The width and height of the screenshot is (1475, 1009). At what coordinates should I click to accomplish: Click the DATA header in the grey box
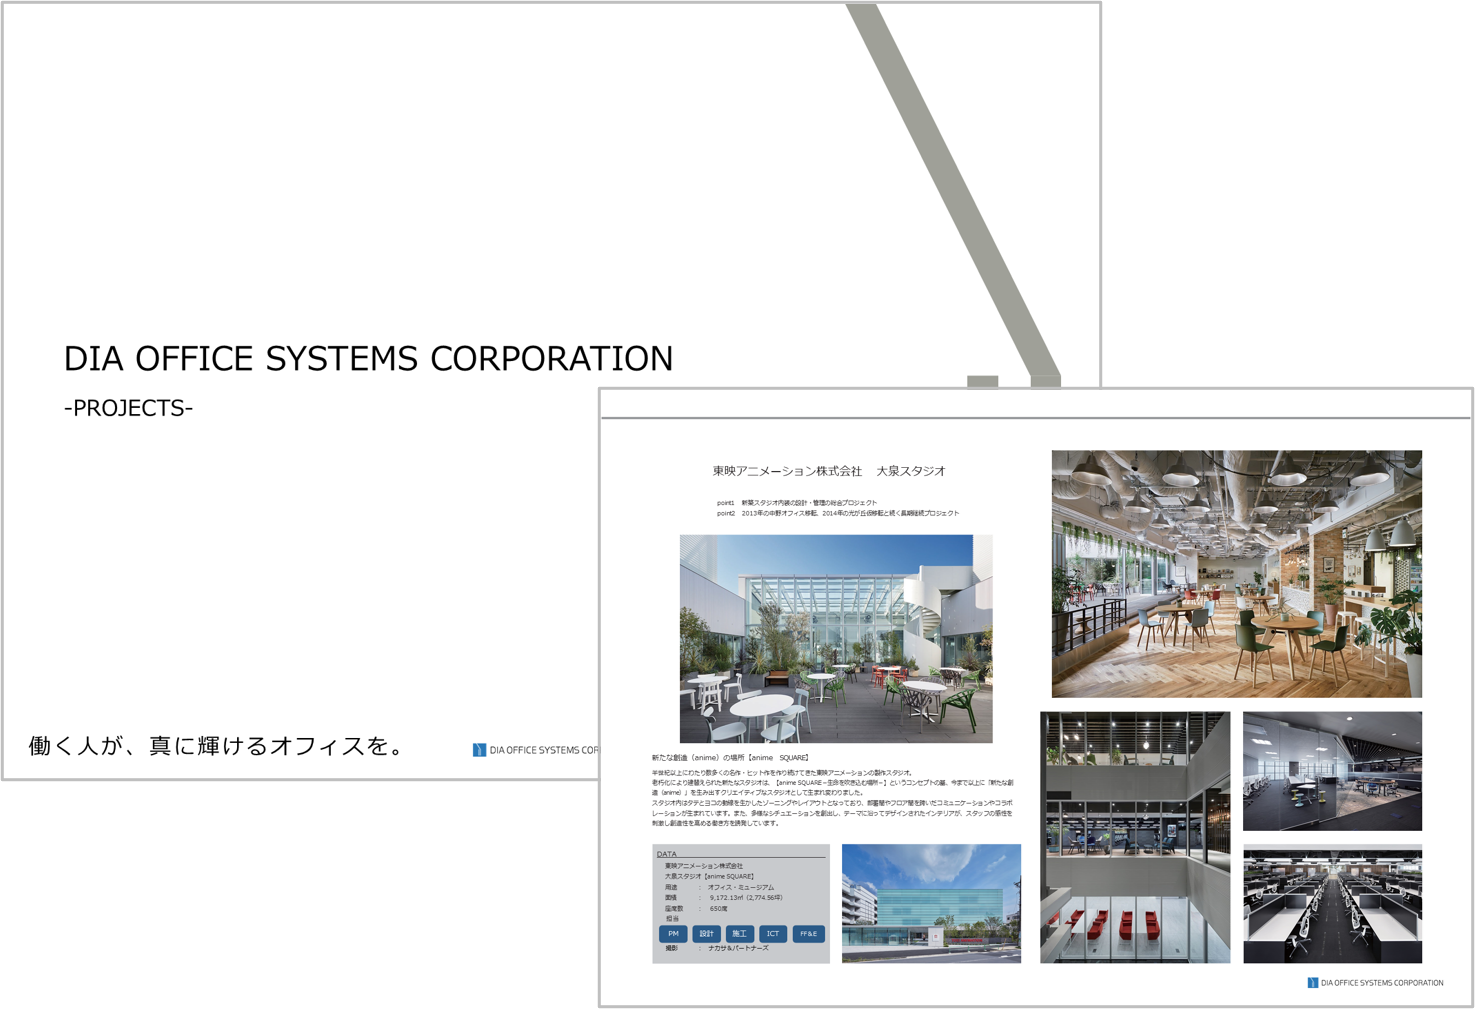667,854
